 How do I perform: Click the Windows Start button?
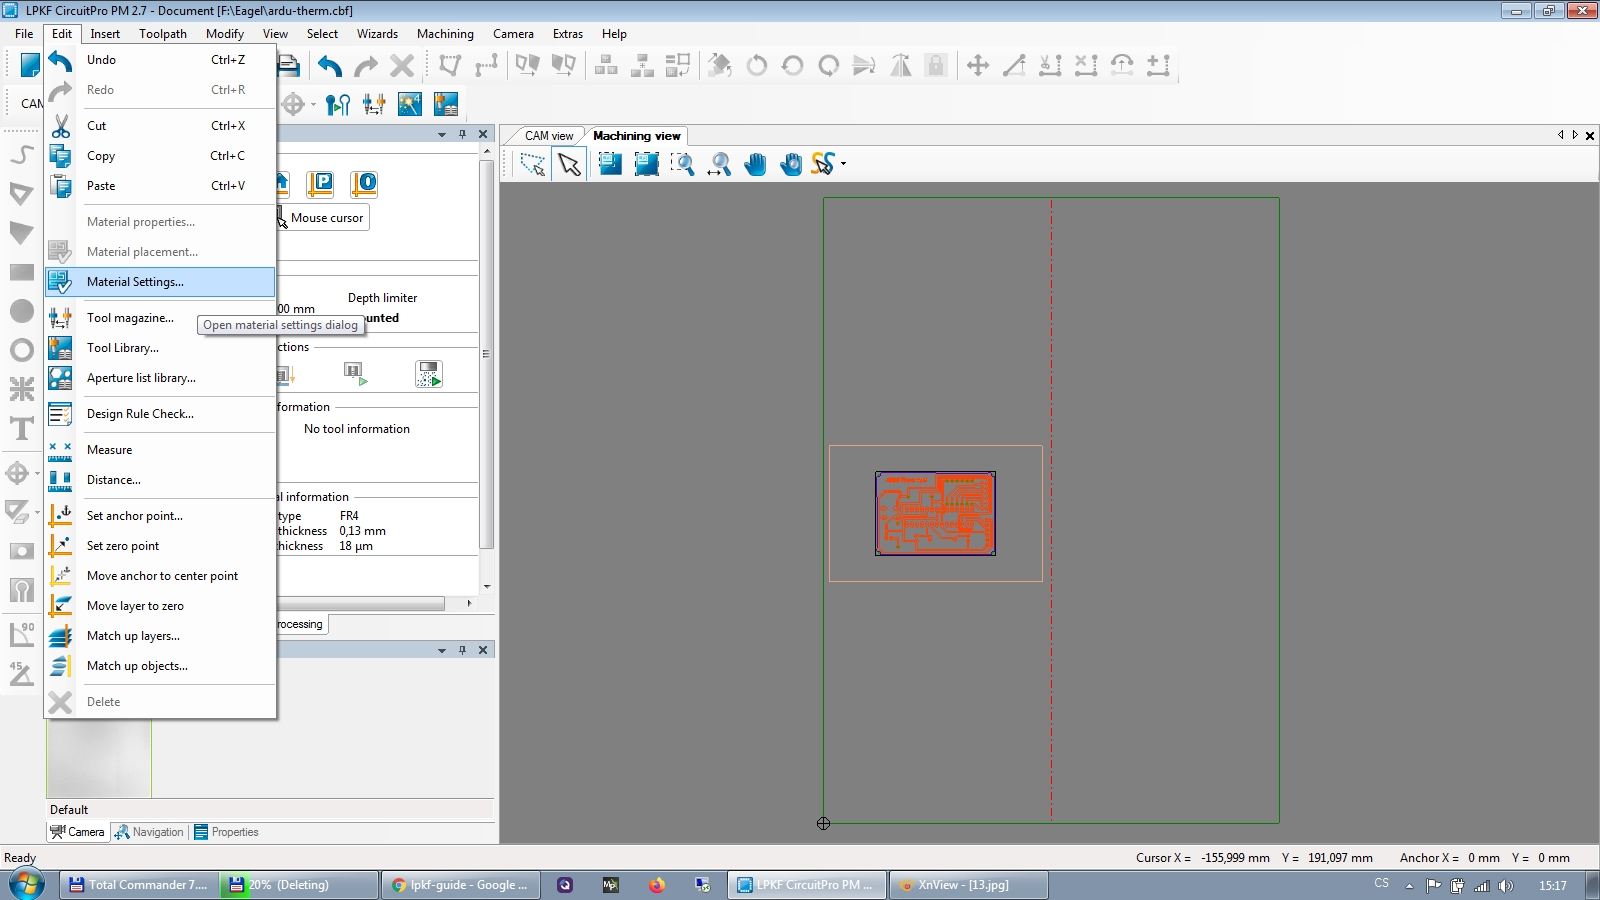tap(26, 885)
